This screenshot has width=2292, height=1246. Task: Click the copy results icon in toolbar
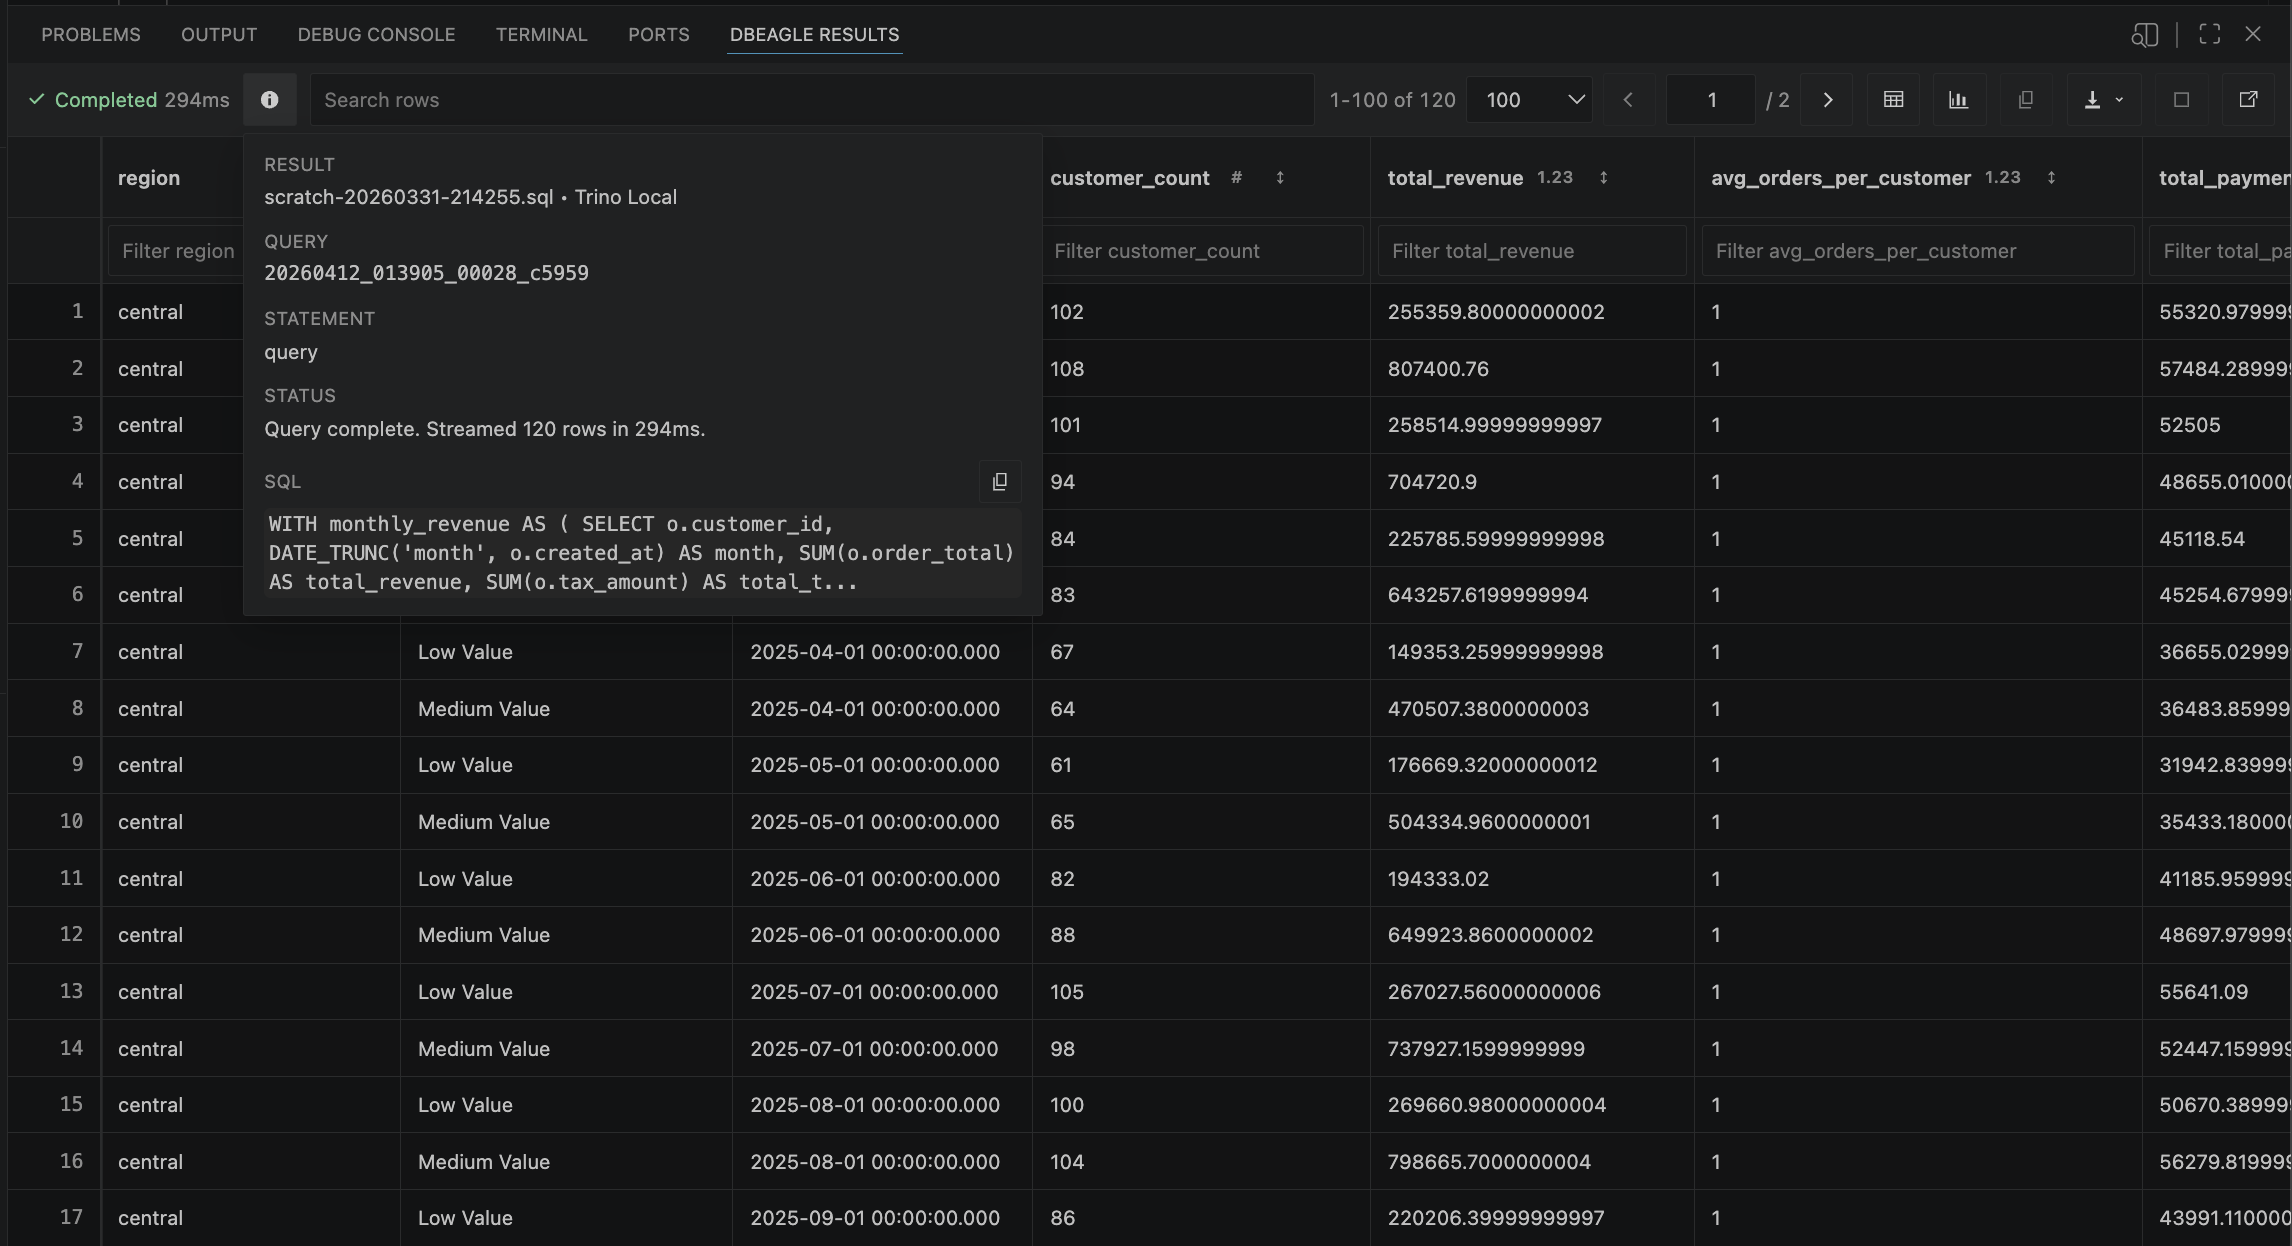pyautogui.click(x=2025, y=100)
